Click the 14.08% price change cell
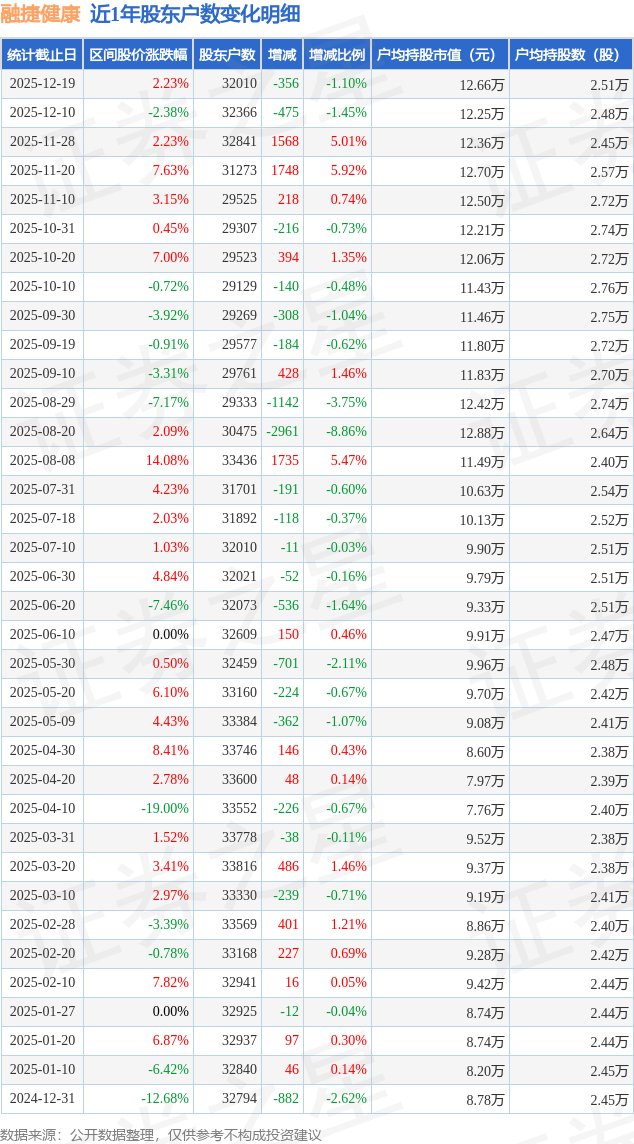 pyautogui.click(x=167, y=461)
